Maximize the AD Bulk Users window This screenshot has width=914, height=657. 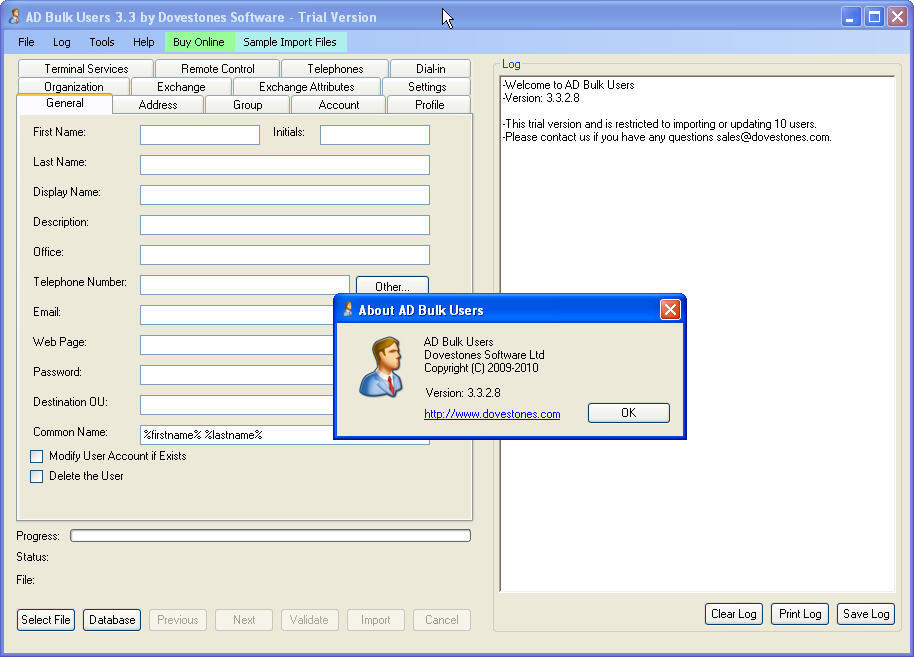874,17
